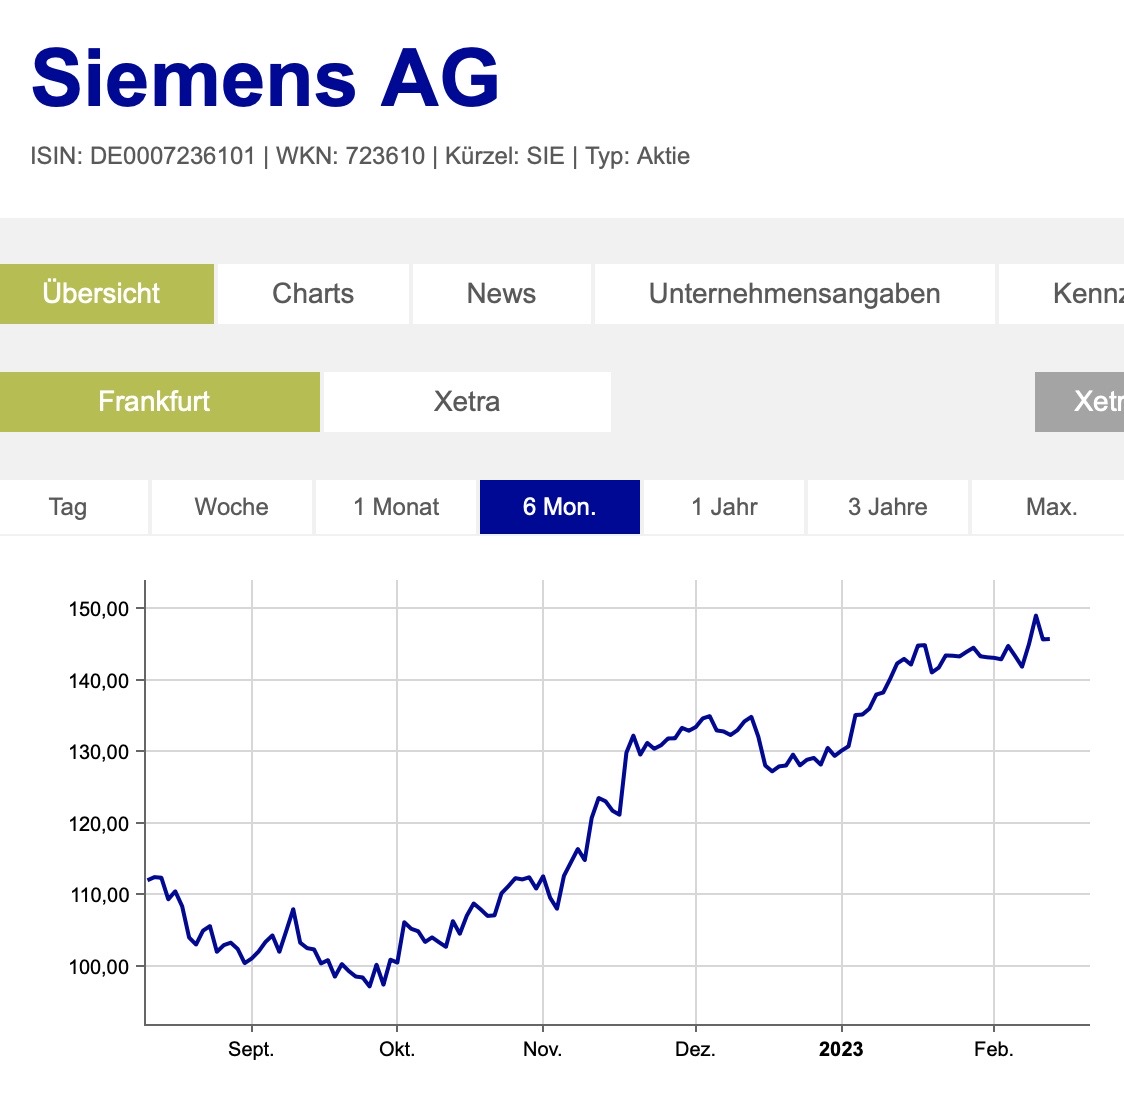Click the Siemens AG heading
This screenshot has width=1124, height=1102.
click(x=266, y=78)
